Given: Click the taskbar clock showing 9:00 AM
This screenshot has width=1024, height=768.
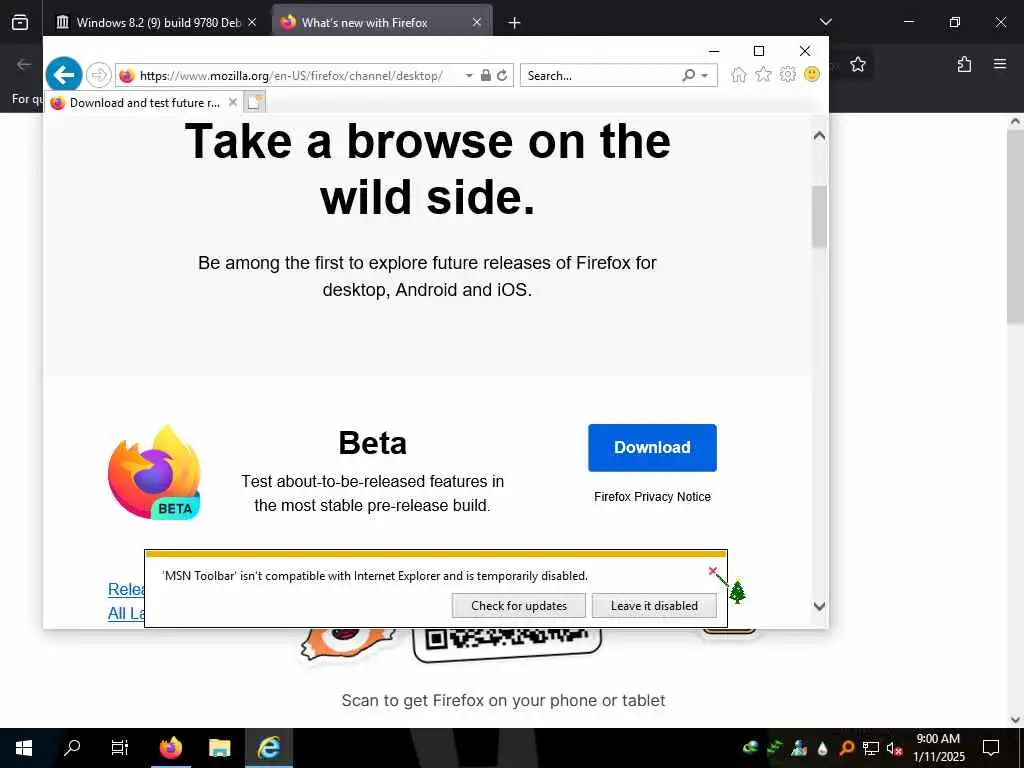Looking at the screenshot, I should click(x=938, y=748).
